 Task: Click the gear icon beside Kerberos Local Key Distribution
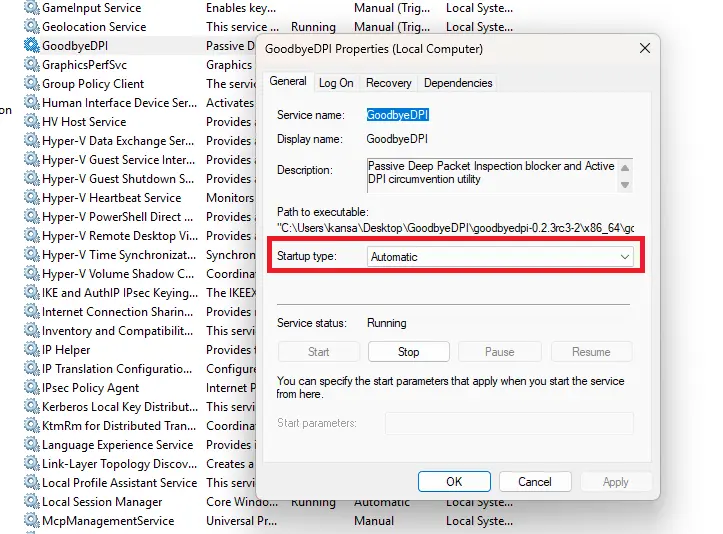[x=31, y=406]
